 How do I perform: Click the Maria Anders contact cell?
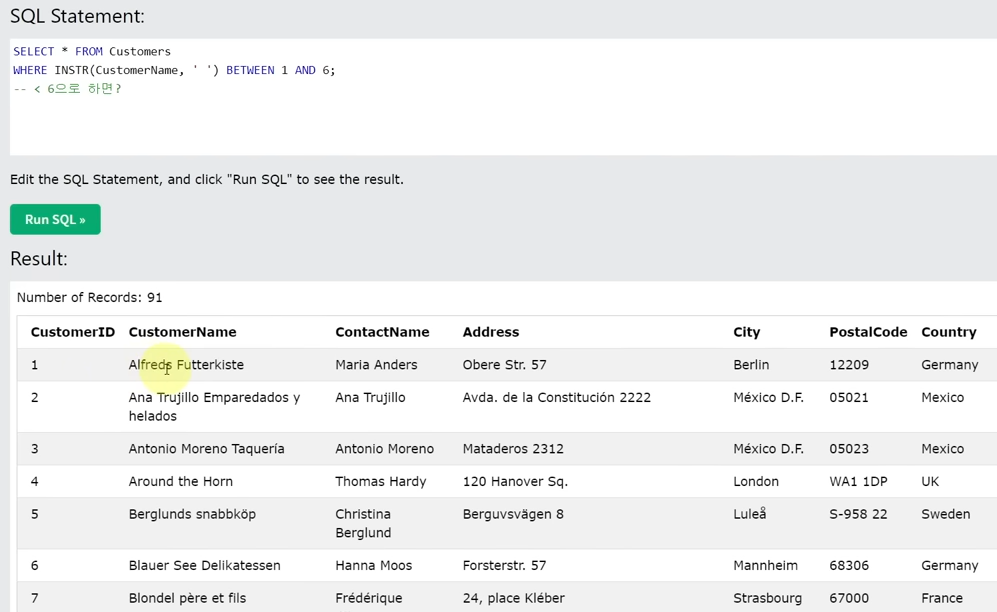point(376,365)
